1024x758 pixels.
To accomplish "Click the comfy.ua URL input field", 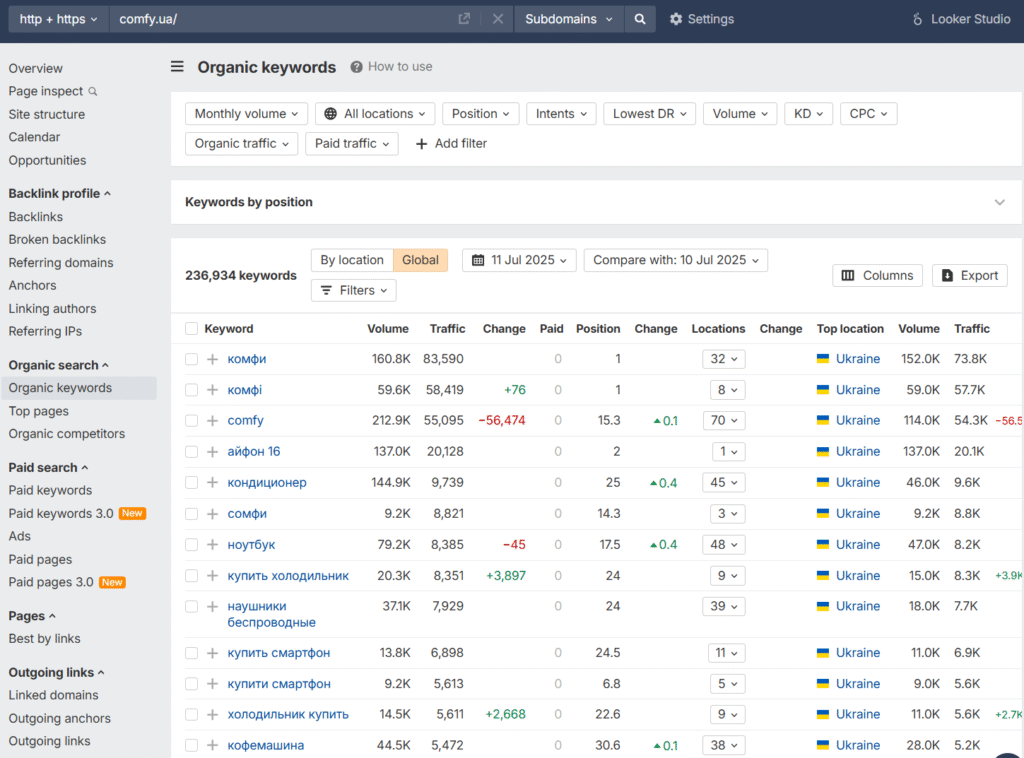I will 280,19.
